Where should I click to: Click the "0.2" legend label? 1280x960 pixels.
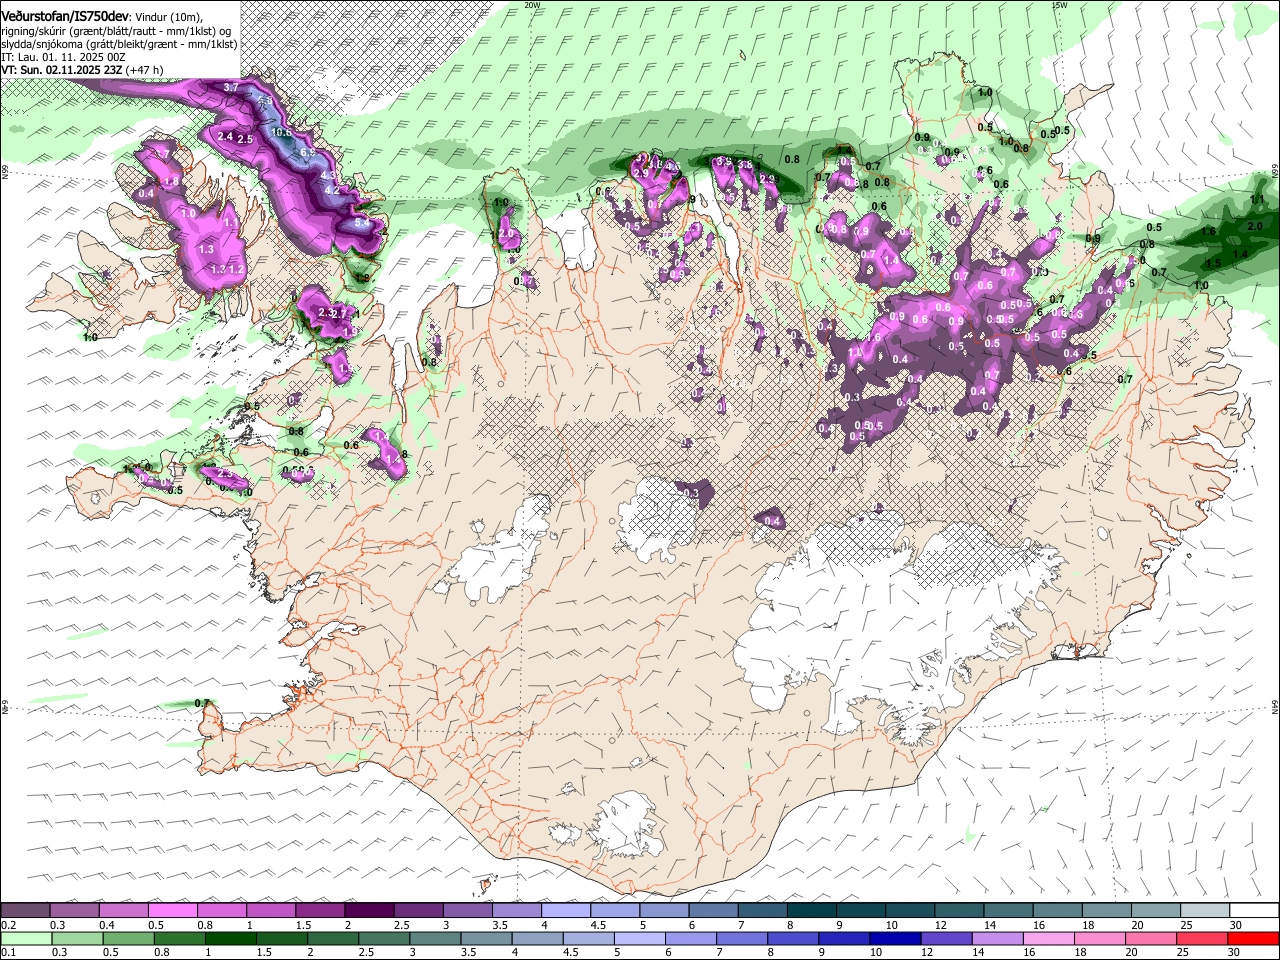click(8, 925)
